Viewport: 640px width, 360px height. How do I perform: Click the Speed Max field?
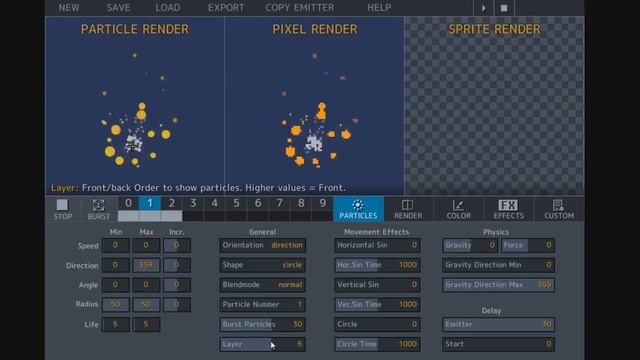click(146, 245)
